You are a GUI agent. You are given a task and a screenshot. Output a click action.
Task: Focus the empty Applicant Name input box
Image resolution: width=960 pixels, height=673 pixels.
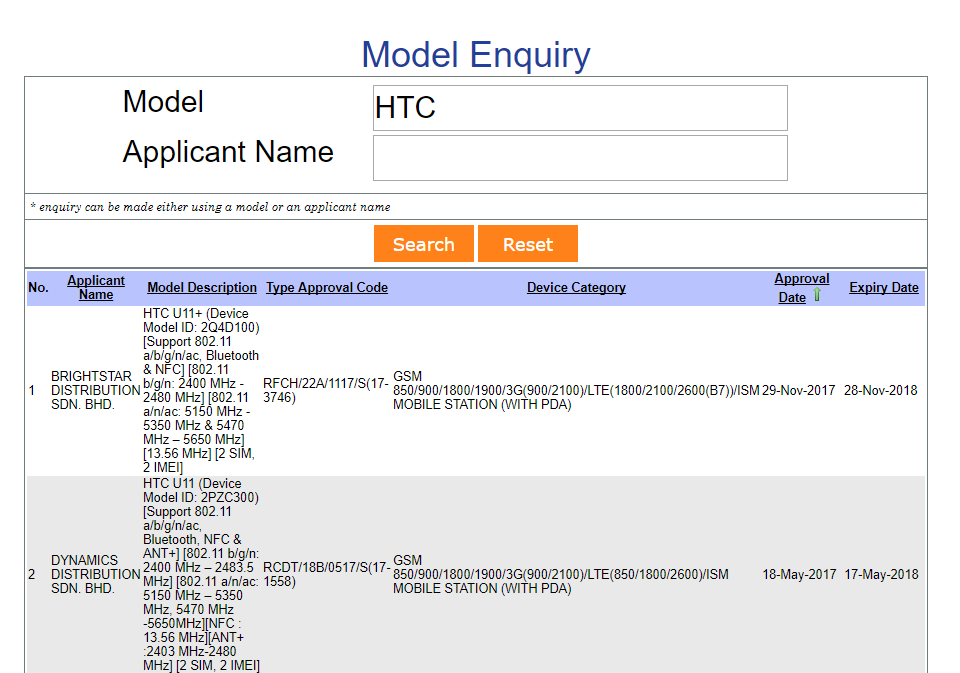coord(579,158)
